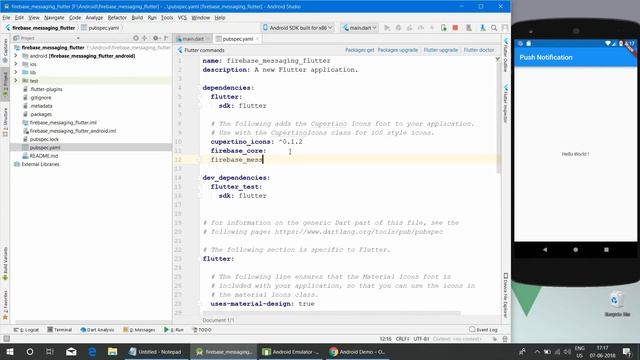Open main.dart run configuration dropdown
The width and height of the screenshot is (640, 360).
point(360,28)
